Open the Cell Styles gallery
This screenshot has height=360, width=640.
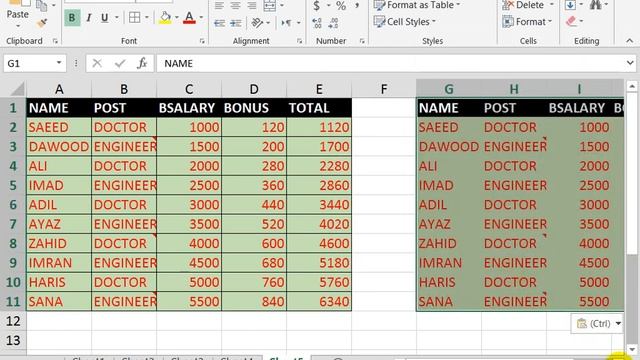click(x=405, y=22)
